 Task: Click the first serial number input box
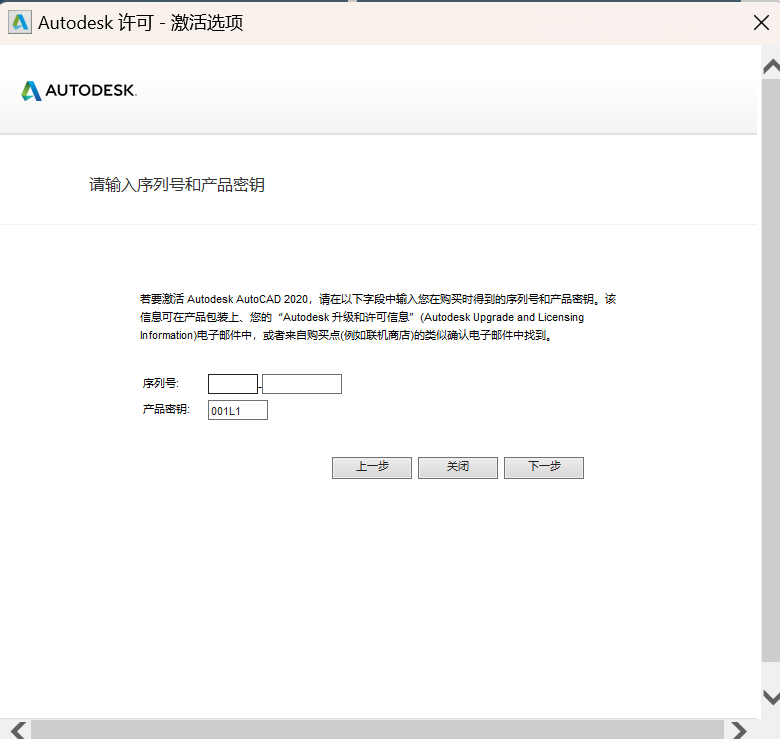233,384
